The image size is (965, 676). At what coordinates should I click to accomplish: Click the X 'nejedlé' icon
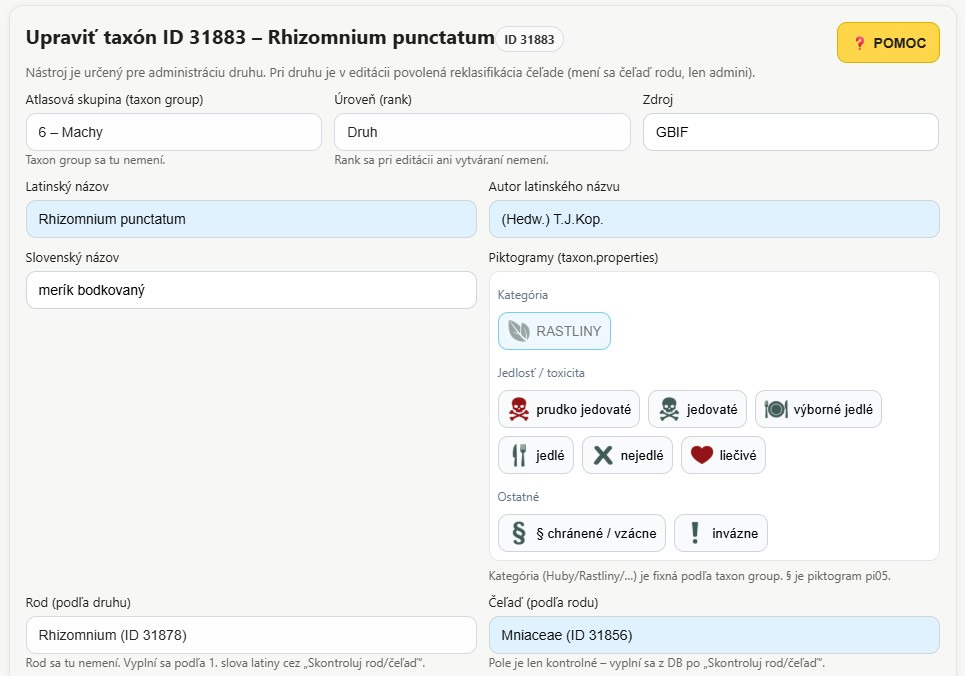(x=602, y=455)
